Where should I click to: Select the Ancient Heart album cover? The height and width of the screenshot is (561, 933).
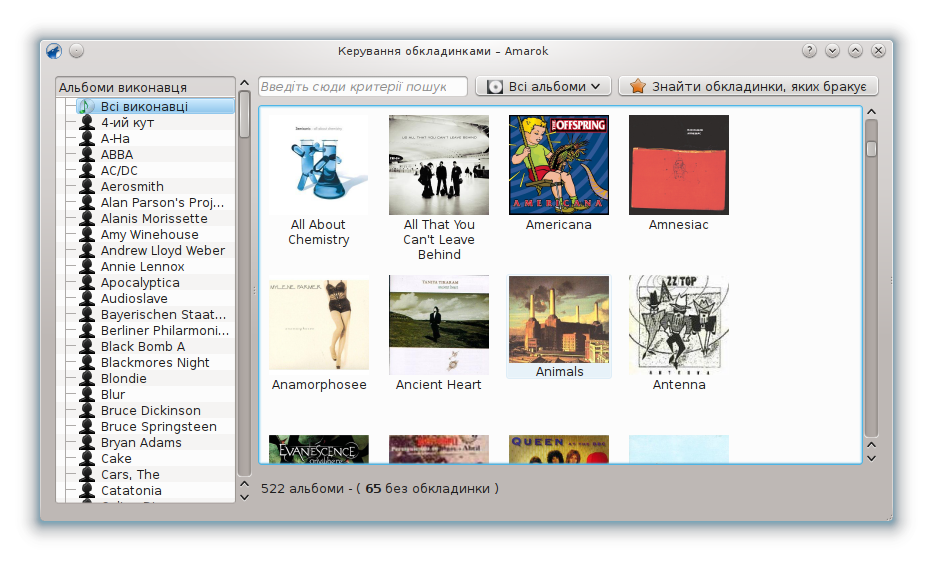[x=439, y=325]
